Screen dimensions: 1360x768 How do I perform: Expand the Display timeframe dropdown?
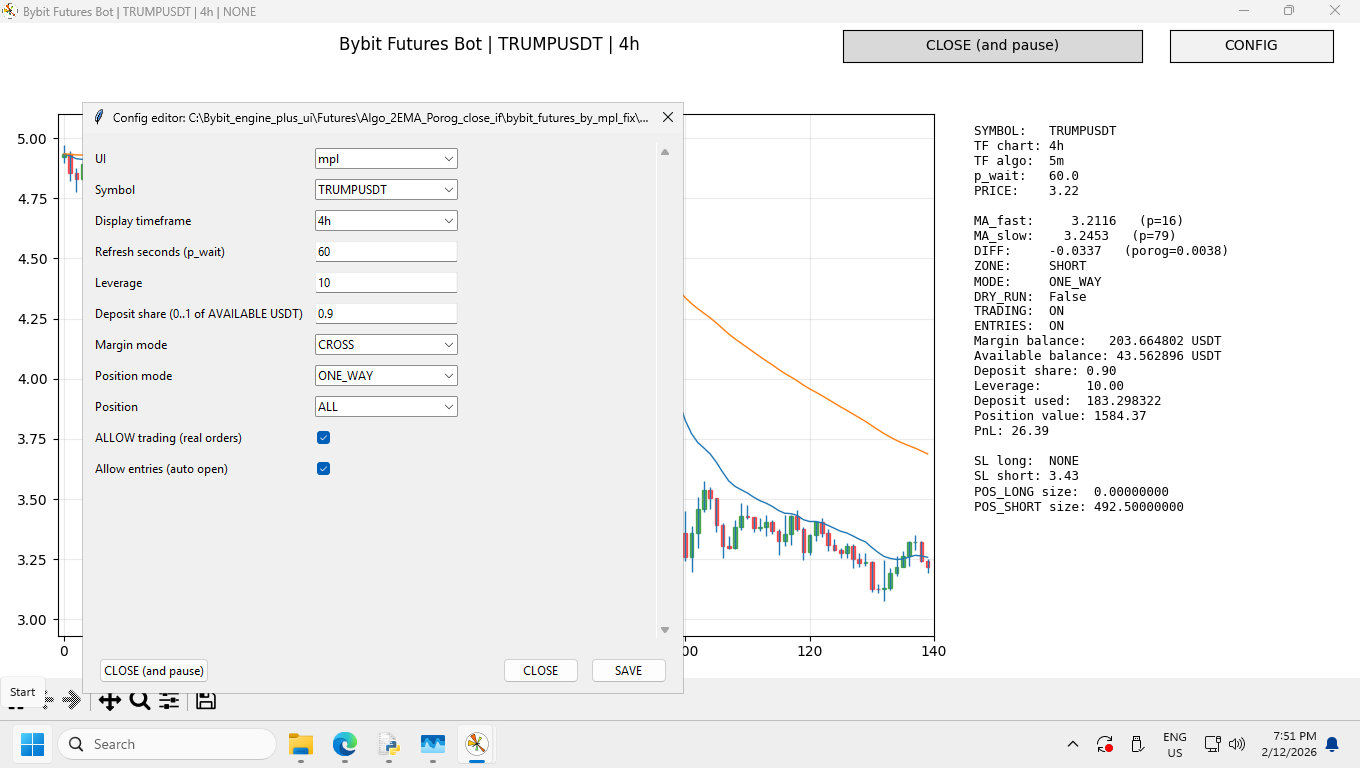[386, 221]
